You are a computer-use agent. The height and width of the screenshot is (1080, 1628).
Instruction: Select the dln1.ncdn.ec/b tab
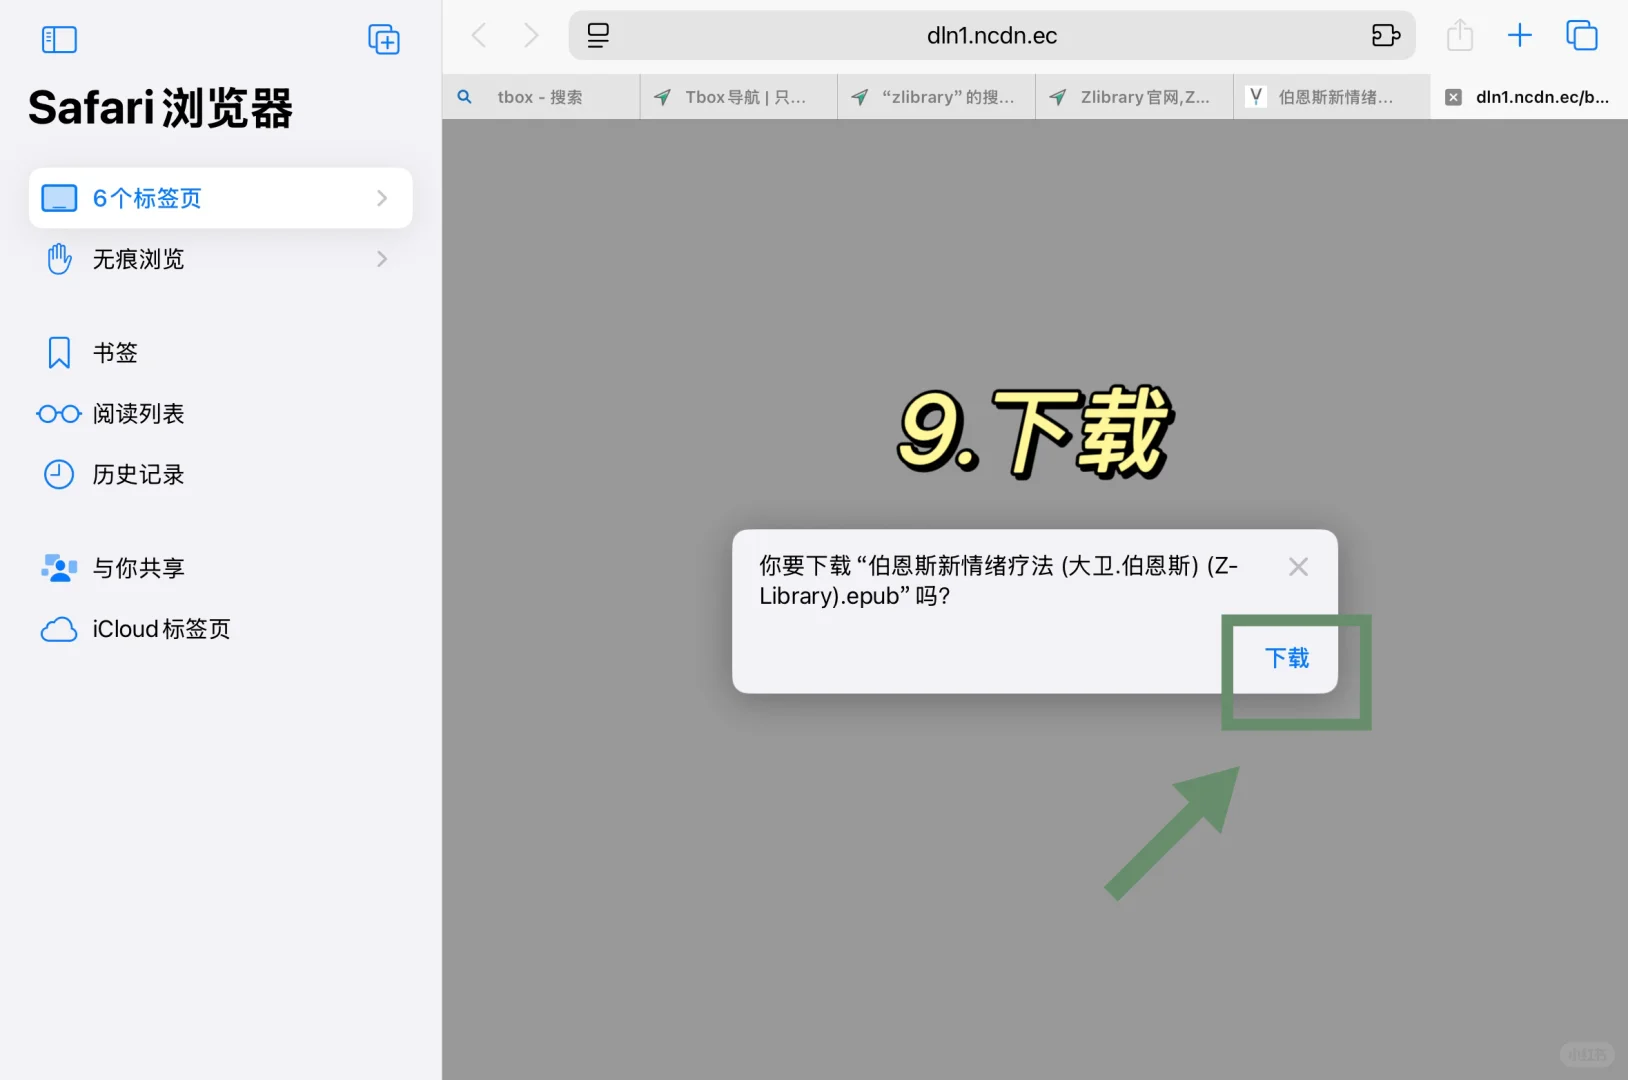[1530, 97]
